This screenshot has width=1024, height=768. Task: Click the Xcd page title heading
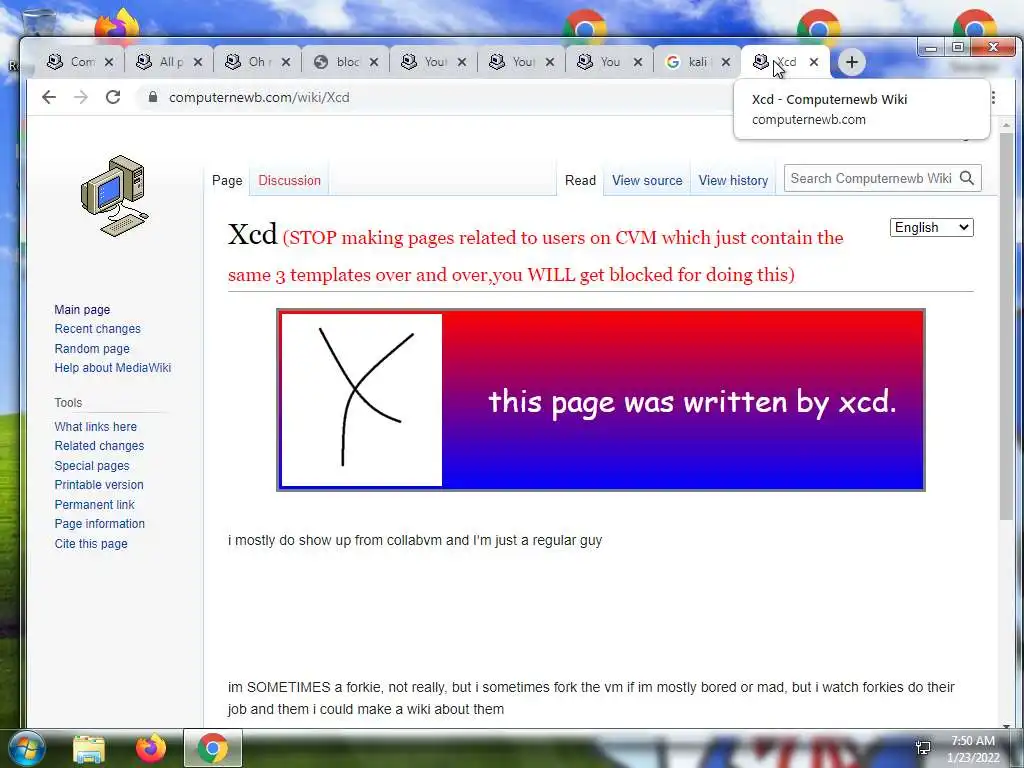pyautogui.click(x=252, y=234)
